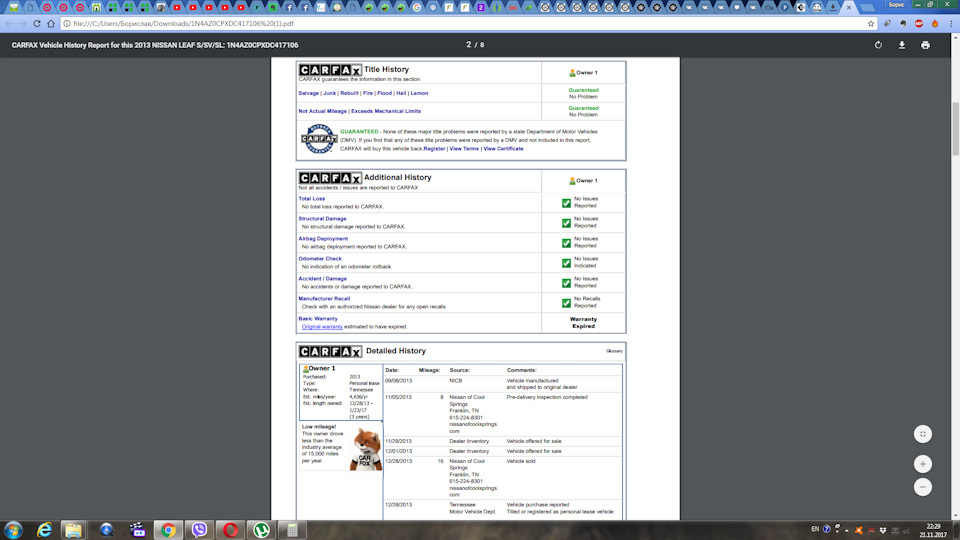
Task: Click the Accident / Damage green checkmark
Action: (566, 283)
